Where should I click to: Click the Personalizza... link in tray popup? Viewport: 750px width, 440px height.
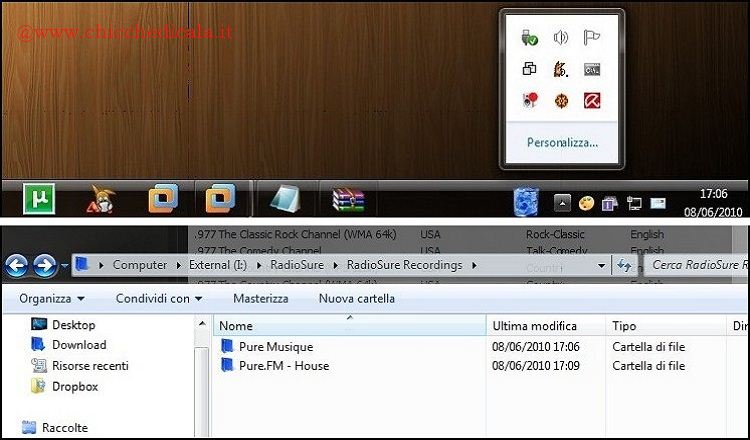coord(562,143)
